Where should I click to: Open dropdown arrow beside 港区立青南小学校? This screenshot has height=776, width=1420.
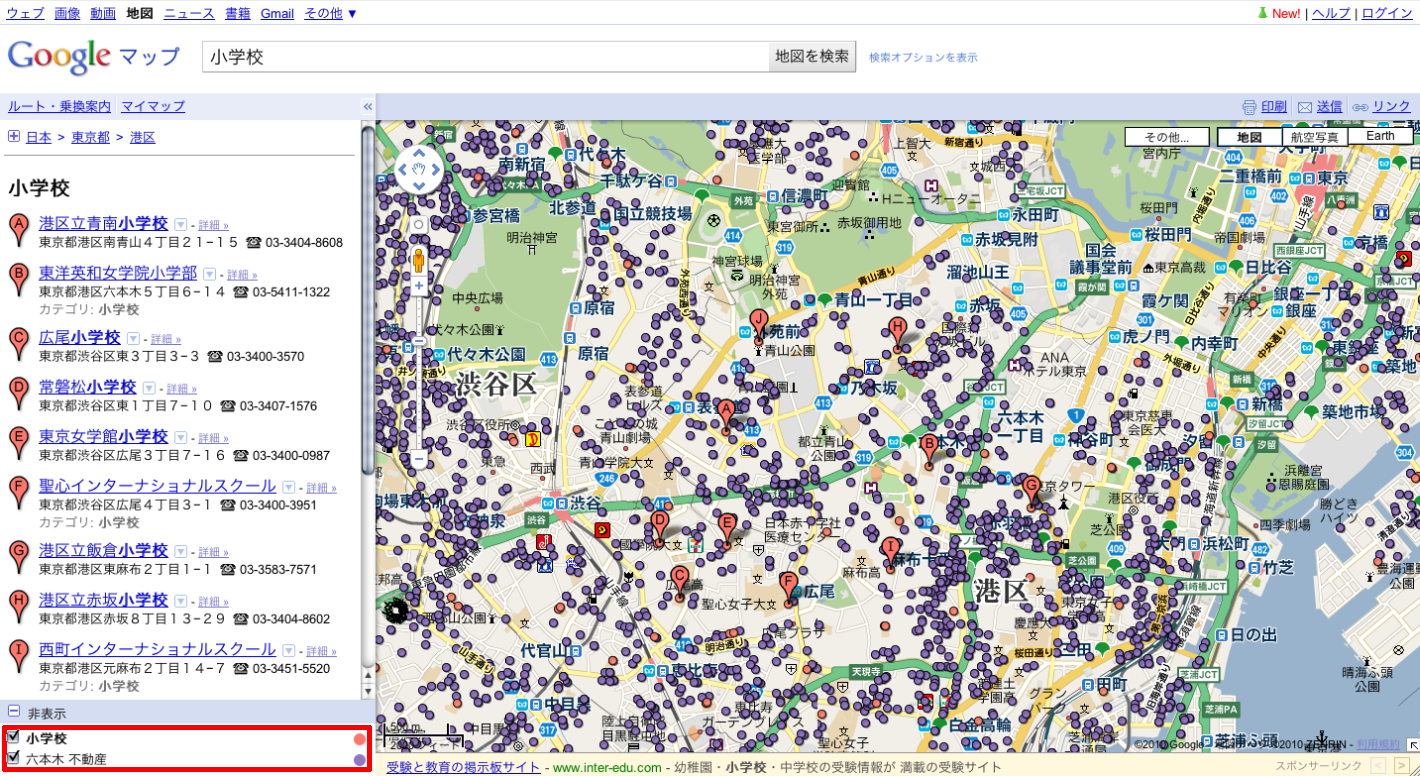pos(181,225)
